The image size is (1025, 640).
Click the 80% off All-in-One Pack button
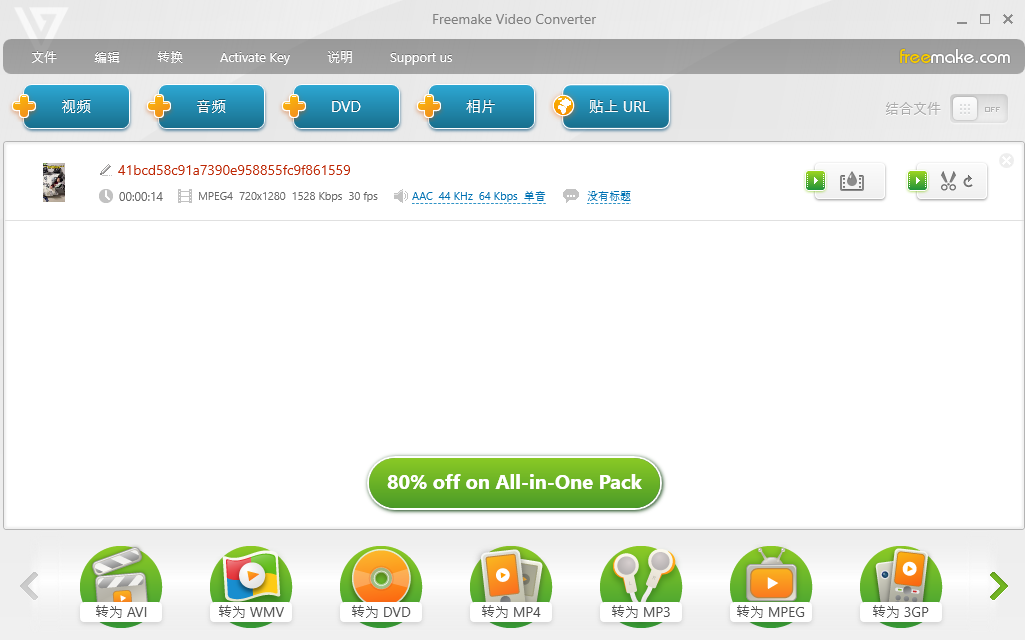click(514, 483)
